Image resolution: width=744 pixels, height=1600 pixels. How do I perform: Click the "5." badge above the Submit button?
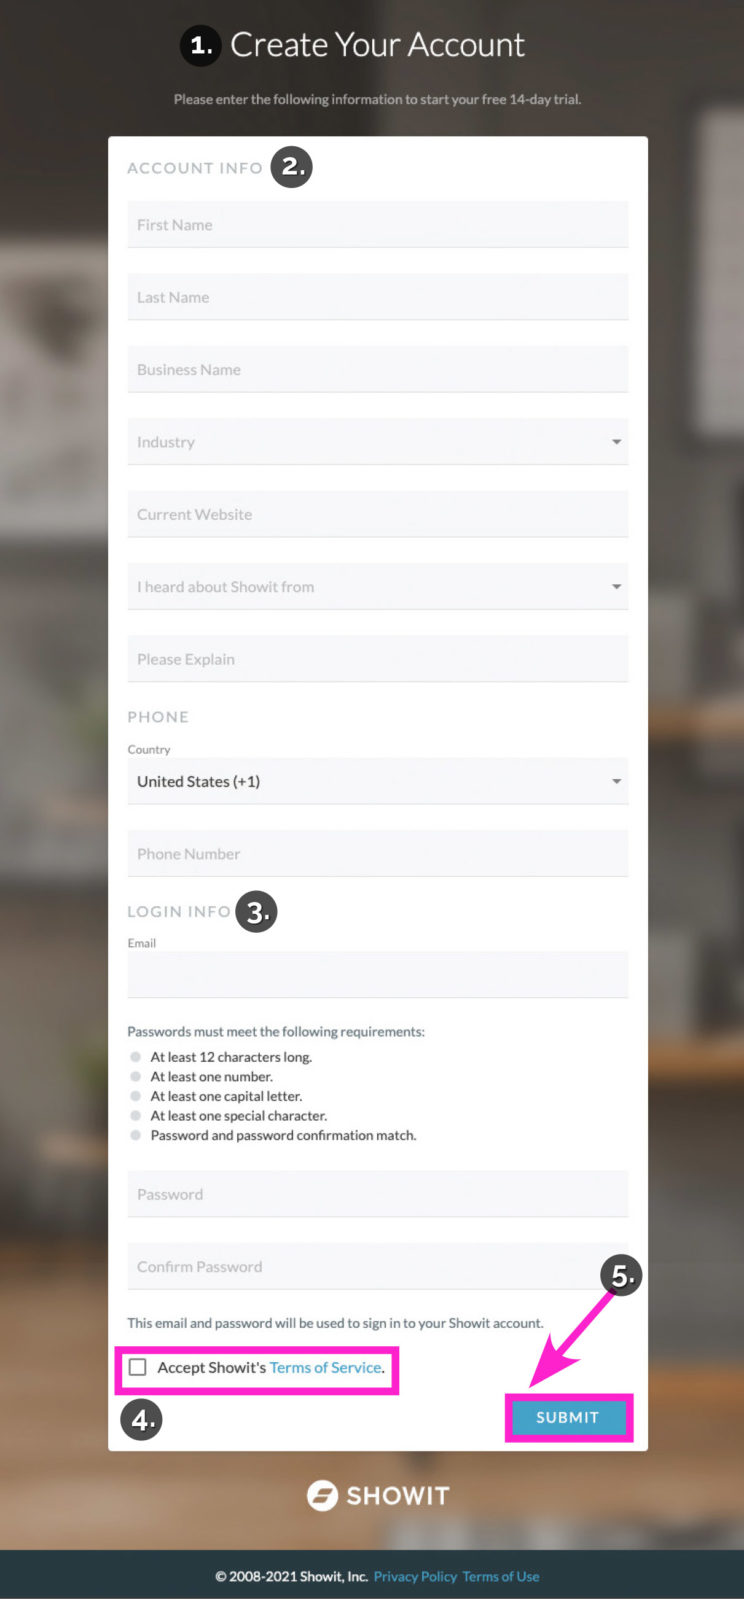point(620,1275)
